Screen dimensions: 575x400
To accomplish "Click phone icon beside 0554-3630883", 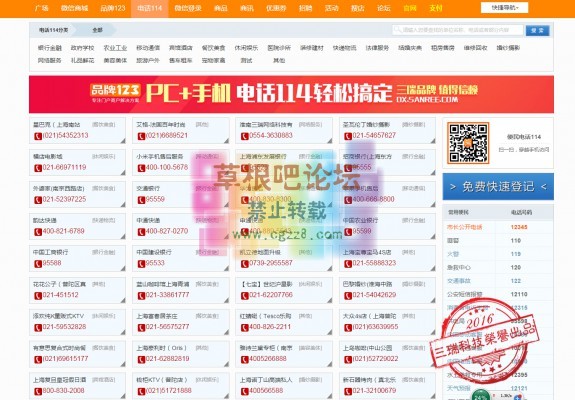I will coord(245,136).
